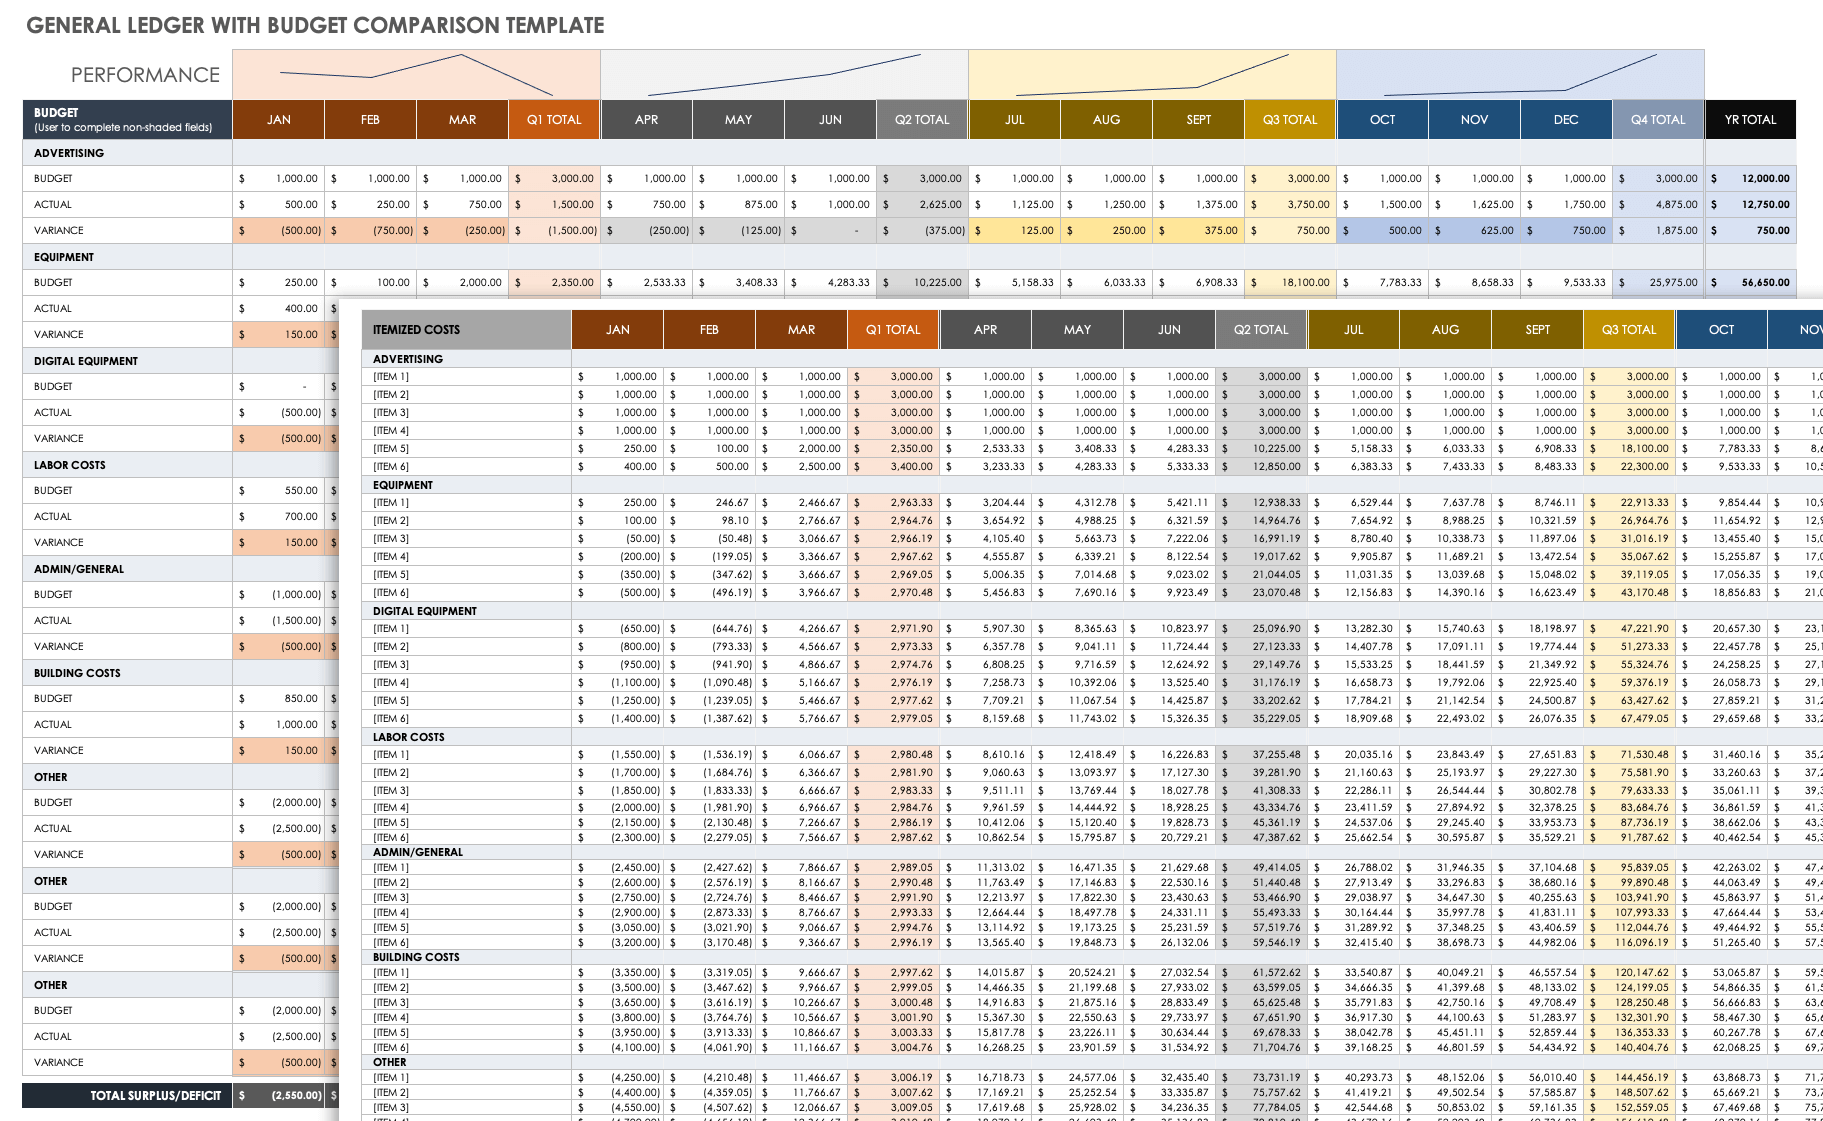Click the BUILDING COSTS section in itemized costs
Screen dimensions: 1823x1121
pos(416,957)
